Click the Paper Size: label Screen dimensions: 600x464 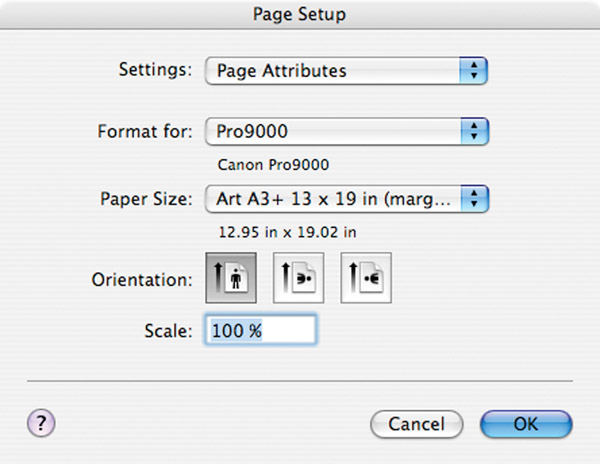point(146,199)
